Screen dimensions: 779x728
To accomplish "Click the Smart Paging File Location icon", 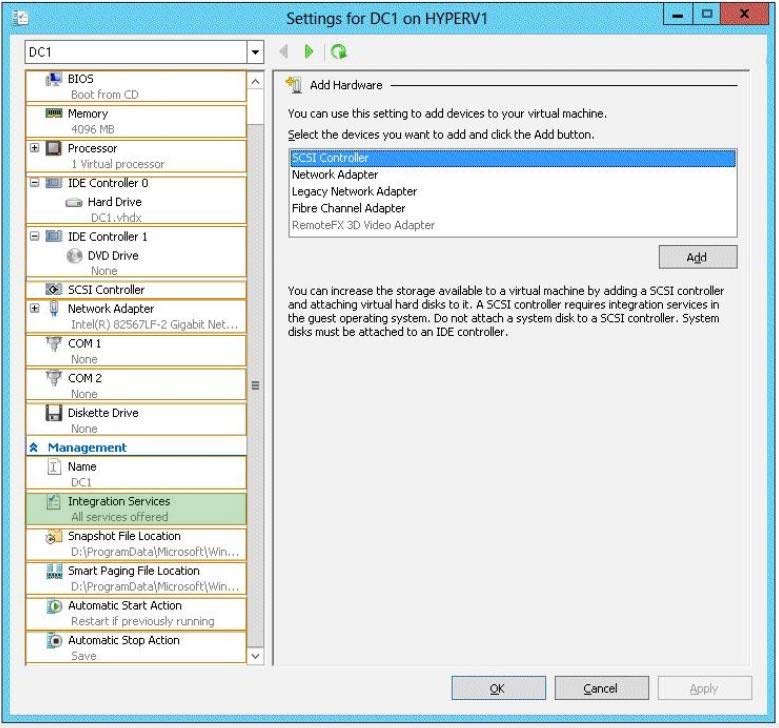I will pos(54,571).
